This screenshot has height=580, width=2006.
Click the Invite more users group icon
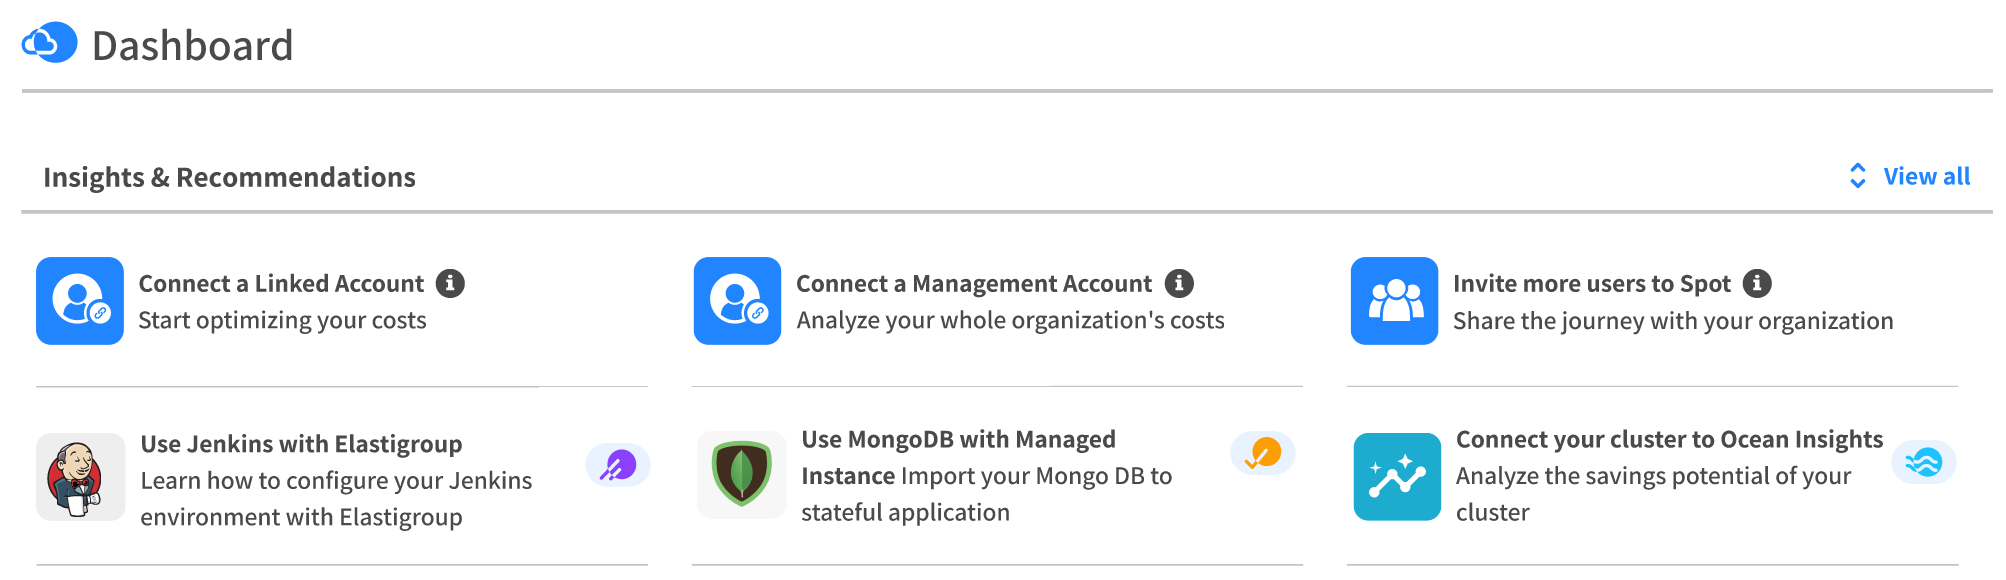[1394, 301]
